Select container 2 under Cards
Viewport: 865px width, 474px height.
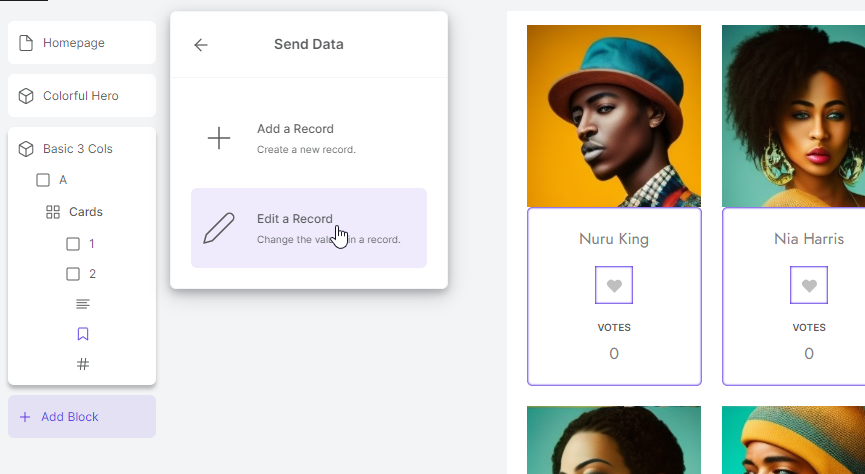click(x=81, y=274)
